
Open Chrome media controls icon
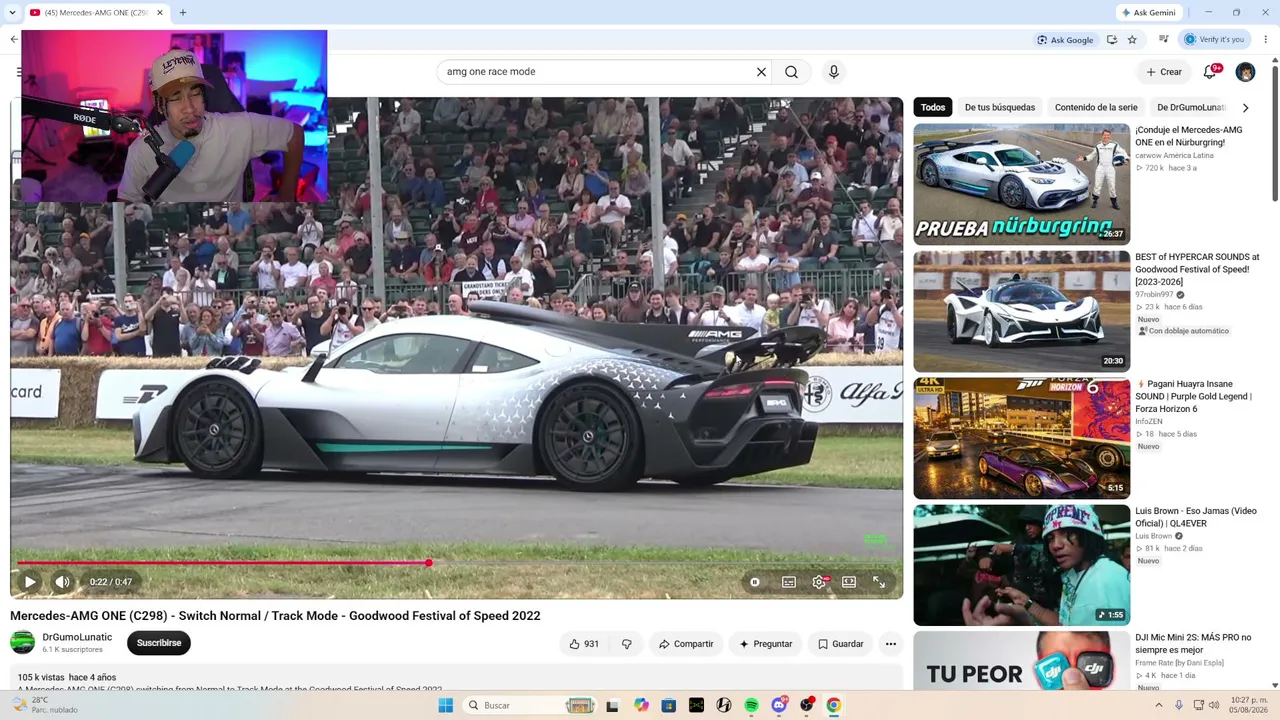1164,40
